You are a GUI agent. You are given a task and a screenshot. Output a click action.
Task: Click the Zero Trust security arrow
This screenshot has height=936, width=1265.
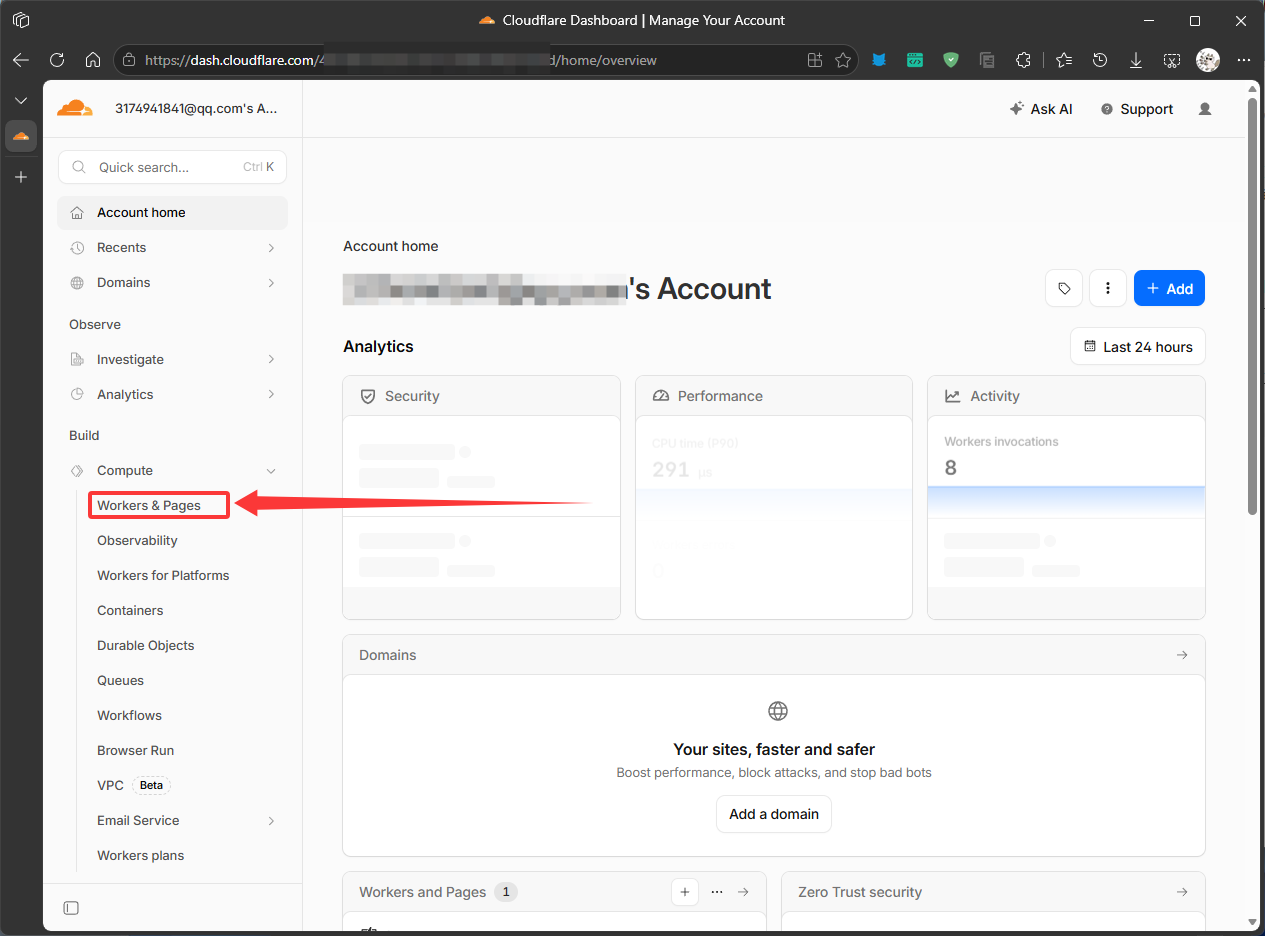click(x=1182, y=892)
